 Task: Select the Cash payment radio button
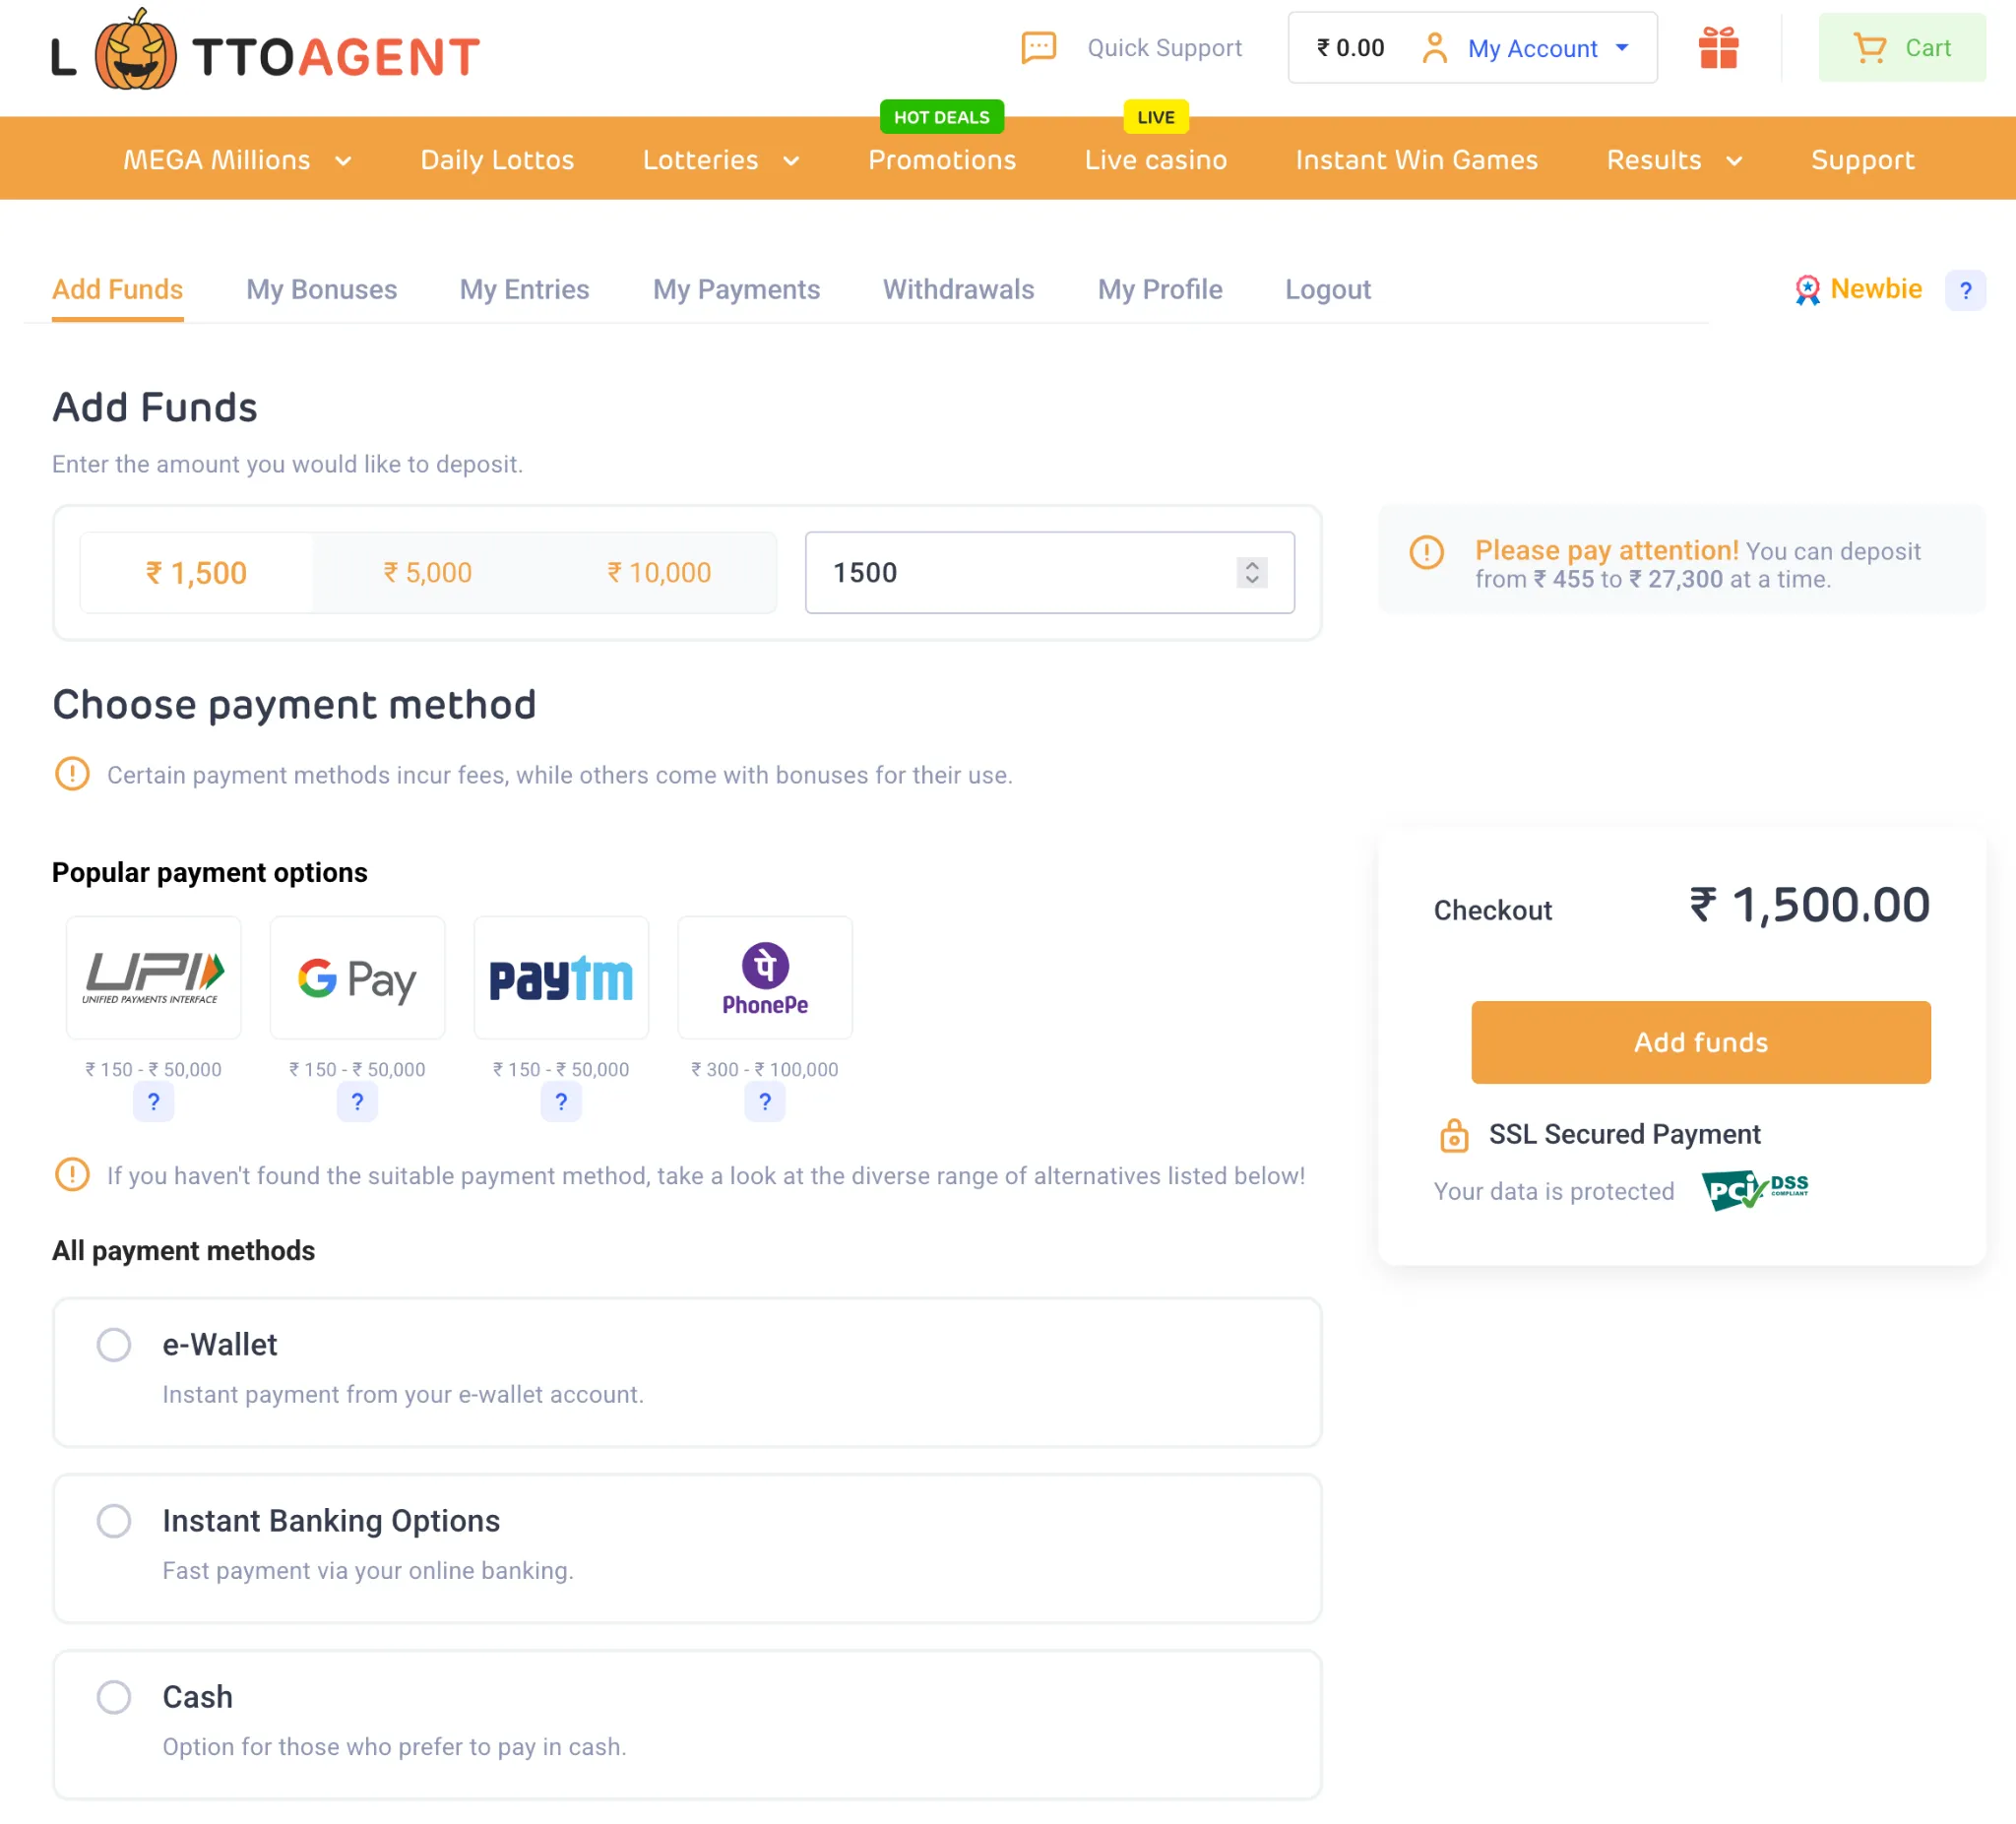[x=114, y=1697]
